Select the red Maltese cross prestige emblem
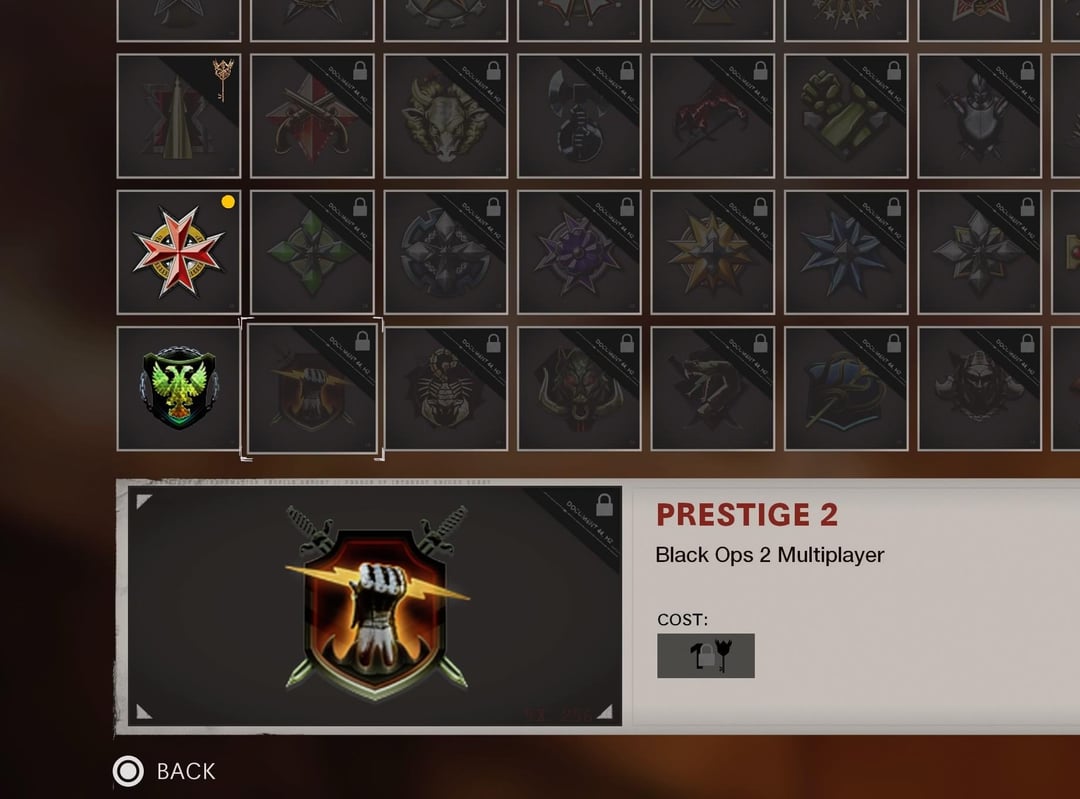 tap(179, 252)
